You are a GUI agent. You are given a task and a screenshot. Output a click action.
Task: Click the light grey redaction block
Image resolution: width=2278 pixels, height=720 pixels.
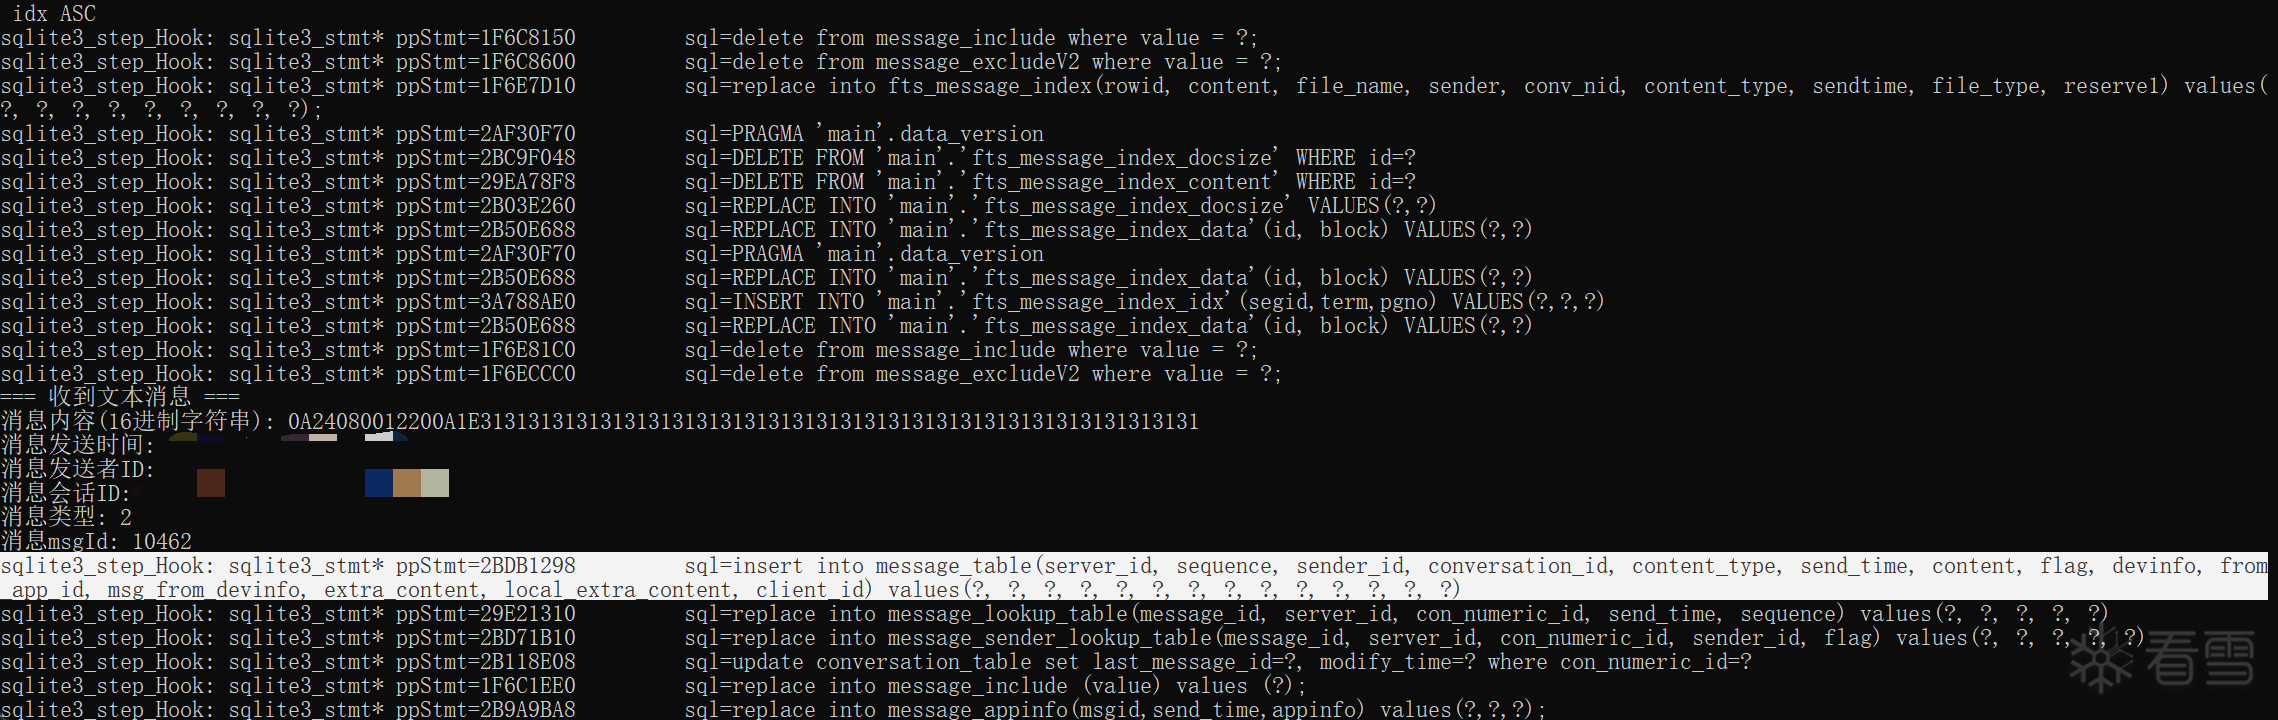[435, 483]
